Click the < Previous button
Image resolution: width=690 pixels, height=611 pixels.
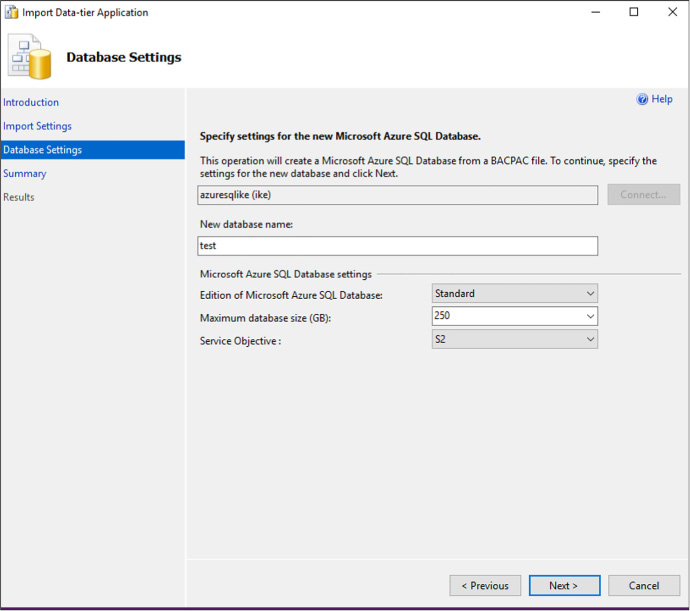click(485, 585)
